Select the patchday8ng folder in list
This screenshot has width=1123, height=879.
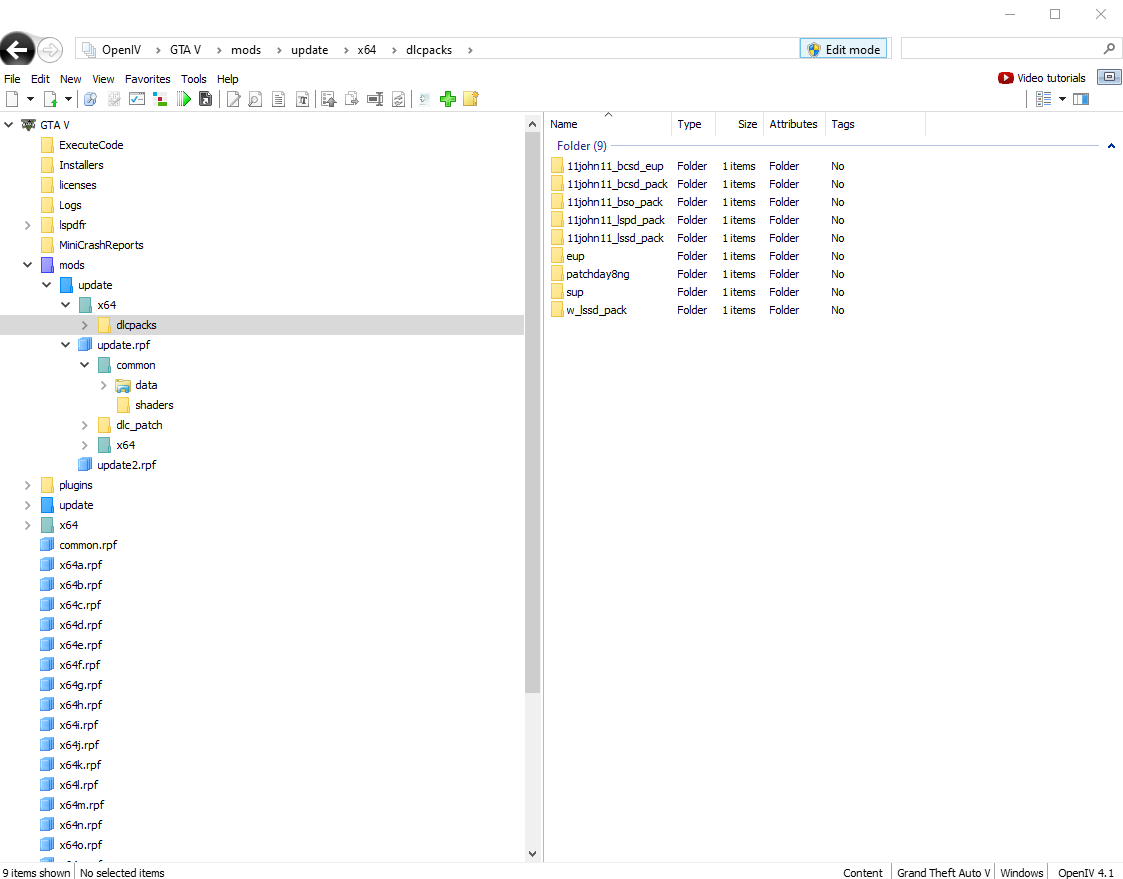coord(597,274)
